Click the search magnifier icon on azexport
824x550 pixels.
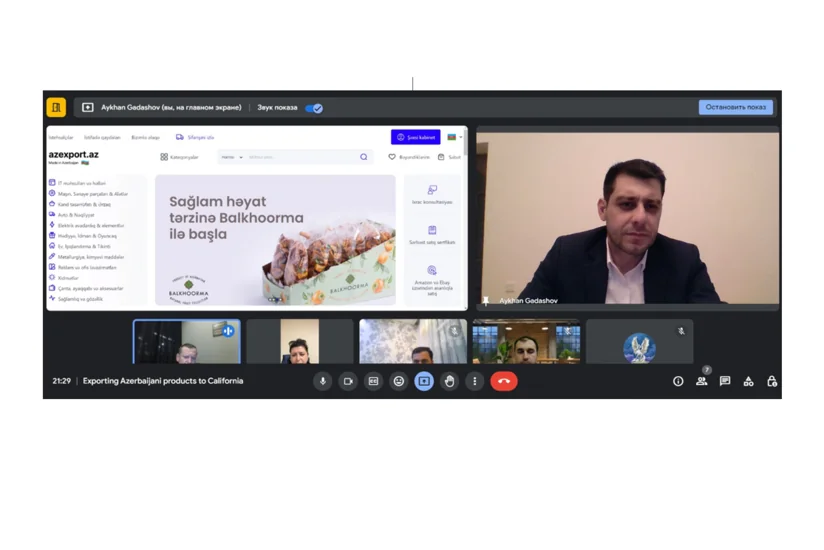pos(364,157)
